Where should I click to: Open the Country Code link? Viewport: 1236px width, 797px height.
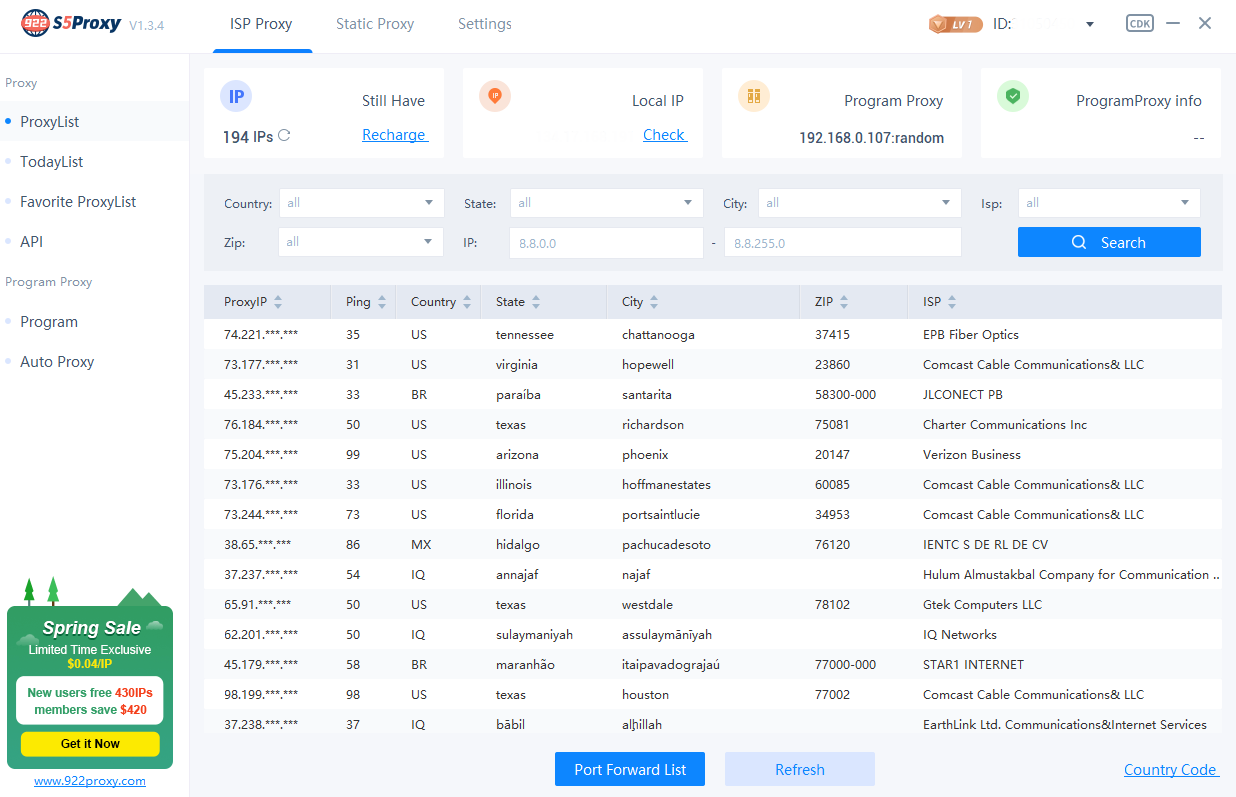click(x=1170, y=770)
